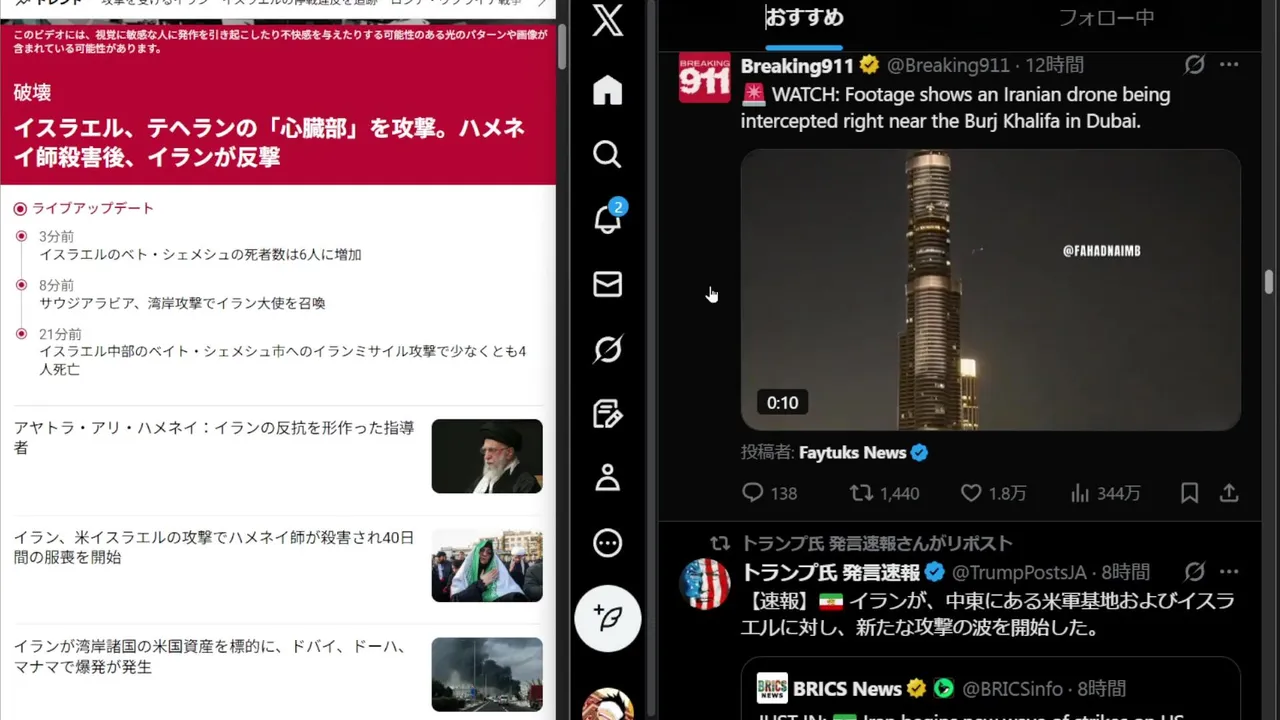Viewport: 1280px width, 720px height.
Task: Bookmark the Breaking911 post
Action: click(1189, 493)
